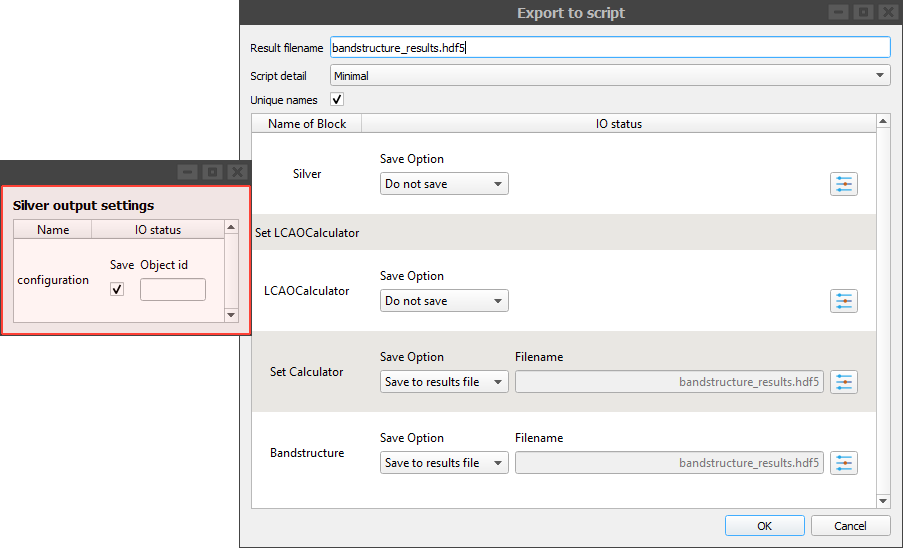The height and width of the screenshot is (548, 903).
Task: Click the Result filename input field
Action: click(x=610, y=48)
